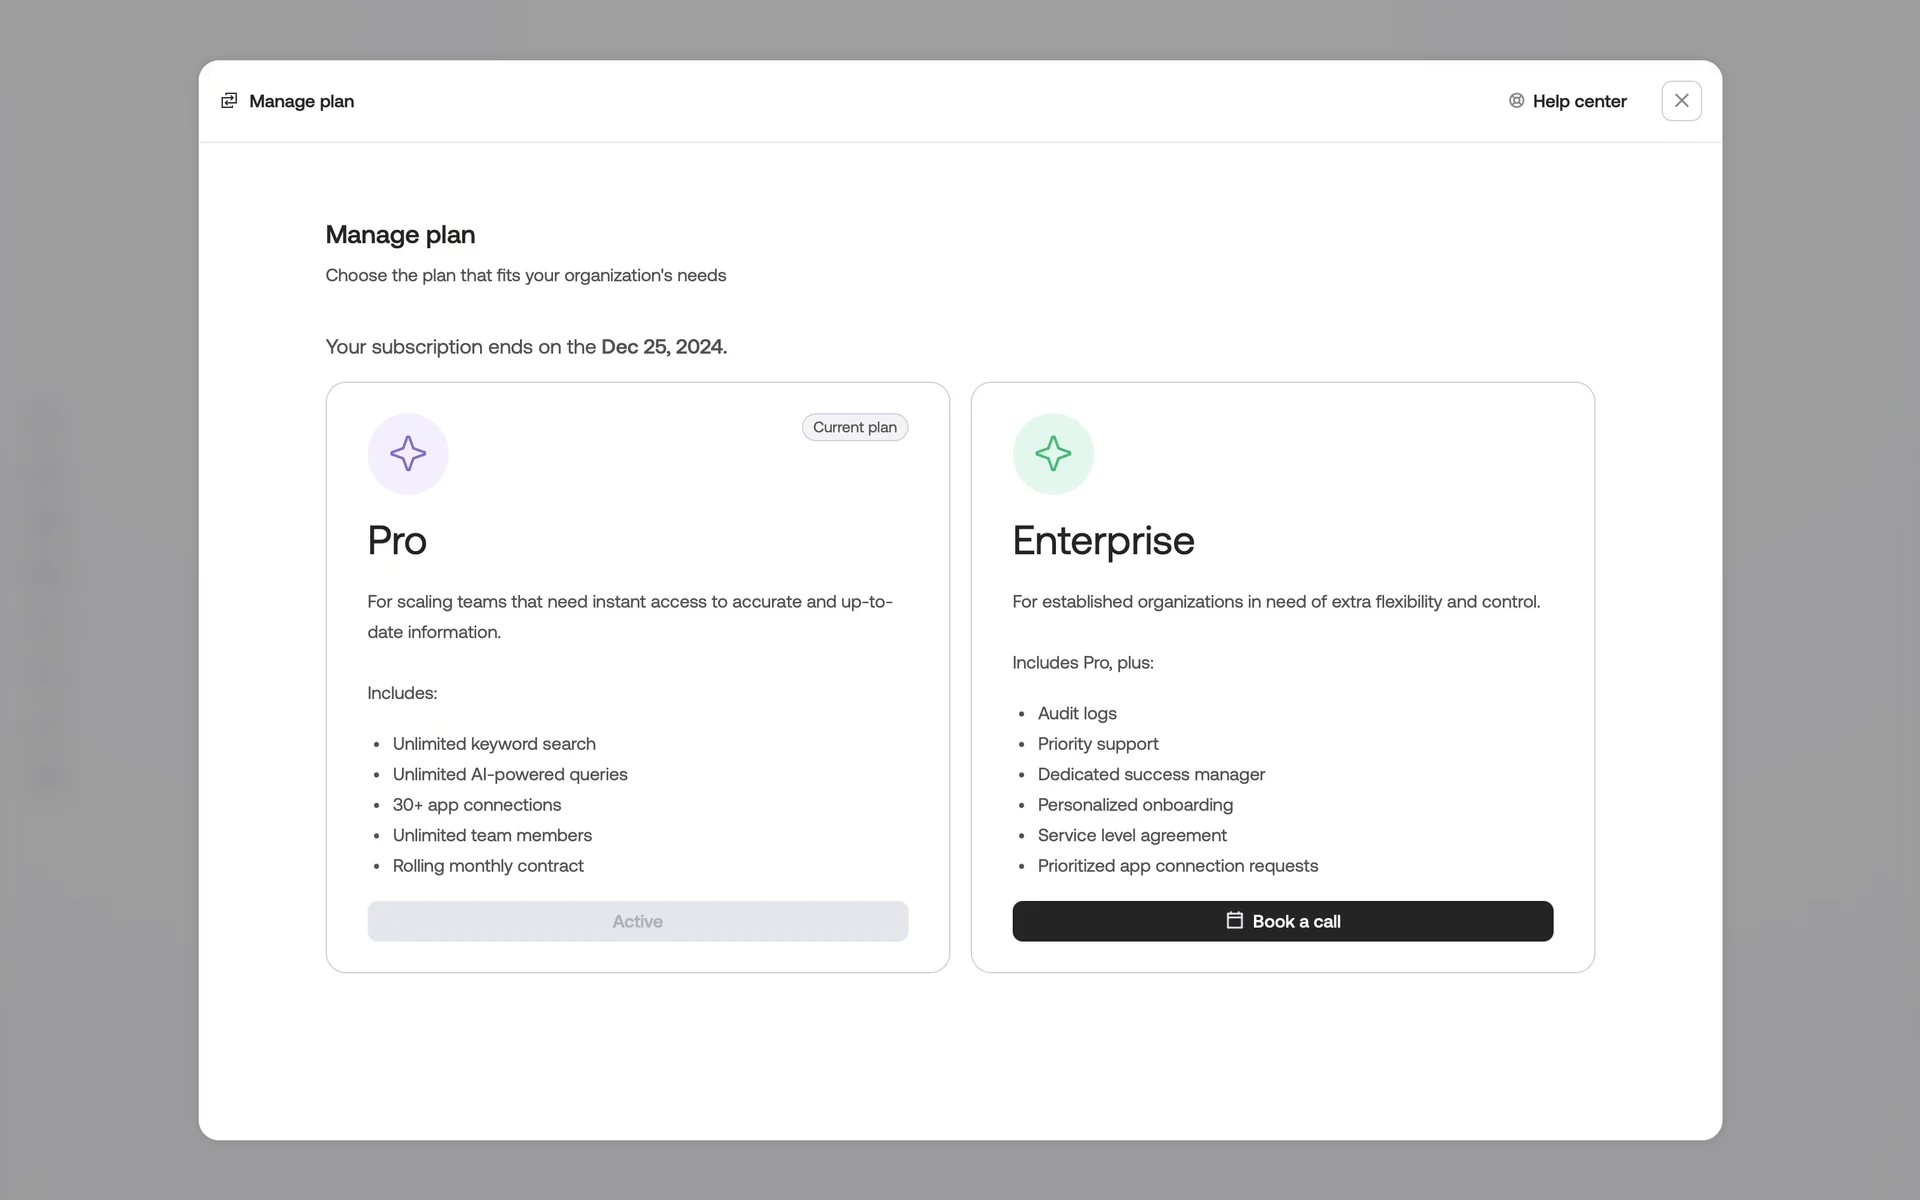
Task: Click the Enterprise plan title
Action: tap(1103, 541)
